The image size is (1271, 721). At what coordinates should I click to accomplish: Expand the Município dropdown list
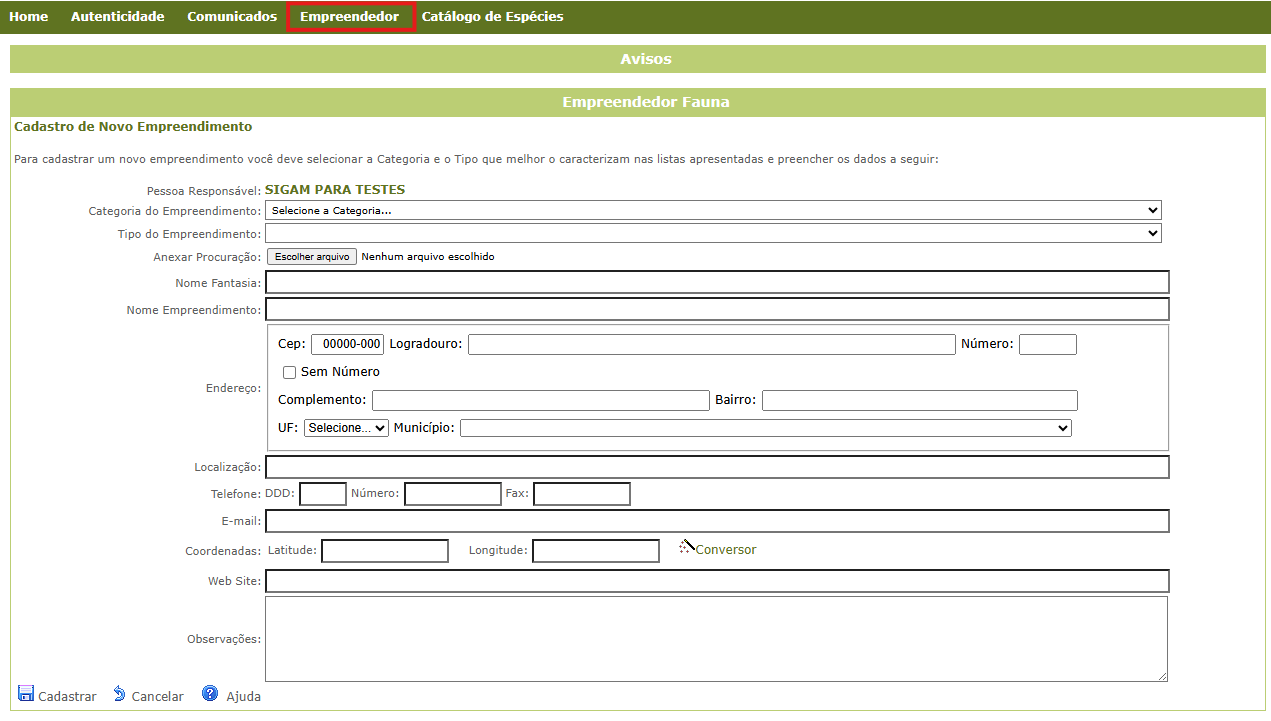[x=765, y=428]
